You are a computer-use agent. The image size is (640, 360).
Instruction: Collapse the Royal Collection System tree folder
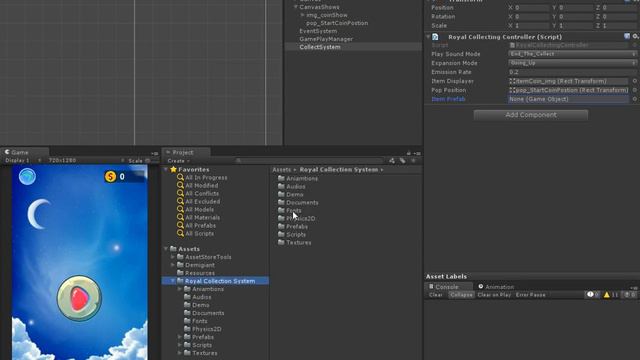(x=173, y=281)
